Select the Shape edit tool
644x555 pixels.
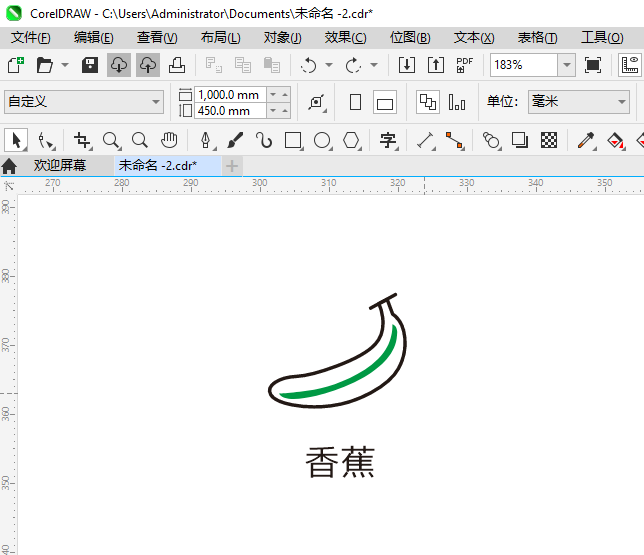(46, 140)
